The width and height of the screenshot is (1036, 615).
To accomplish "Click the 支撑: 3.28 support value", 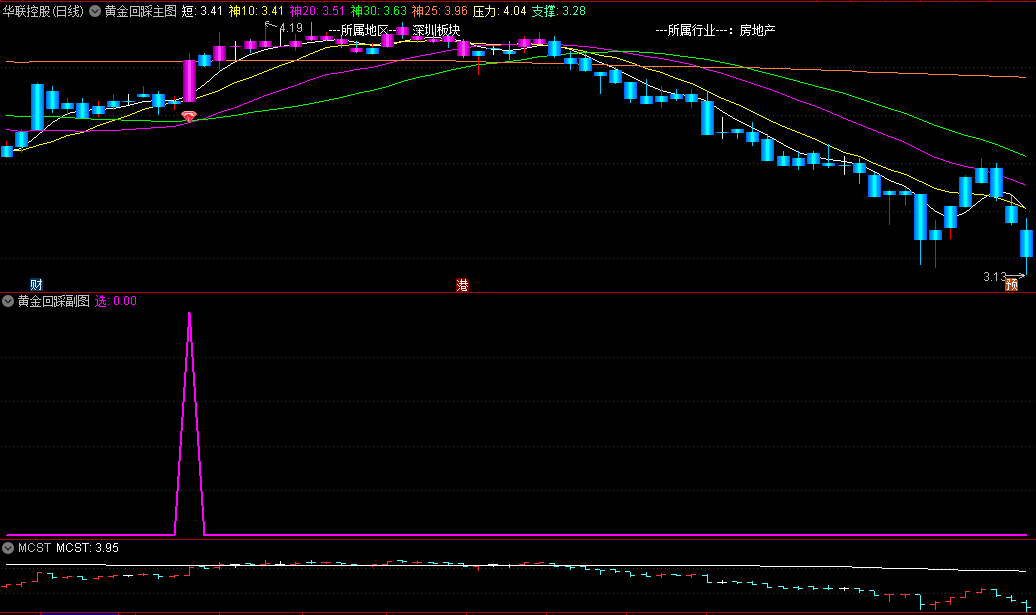I will 558,11.
